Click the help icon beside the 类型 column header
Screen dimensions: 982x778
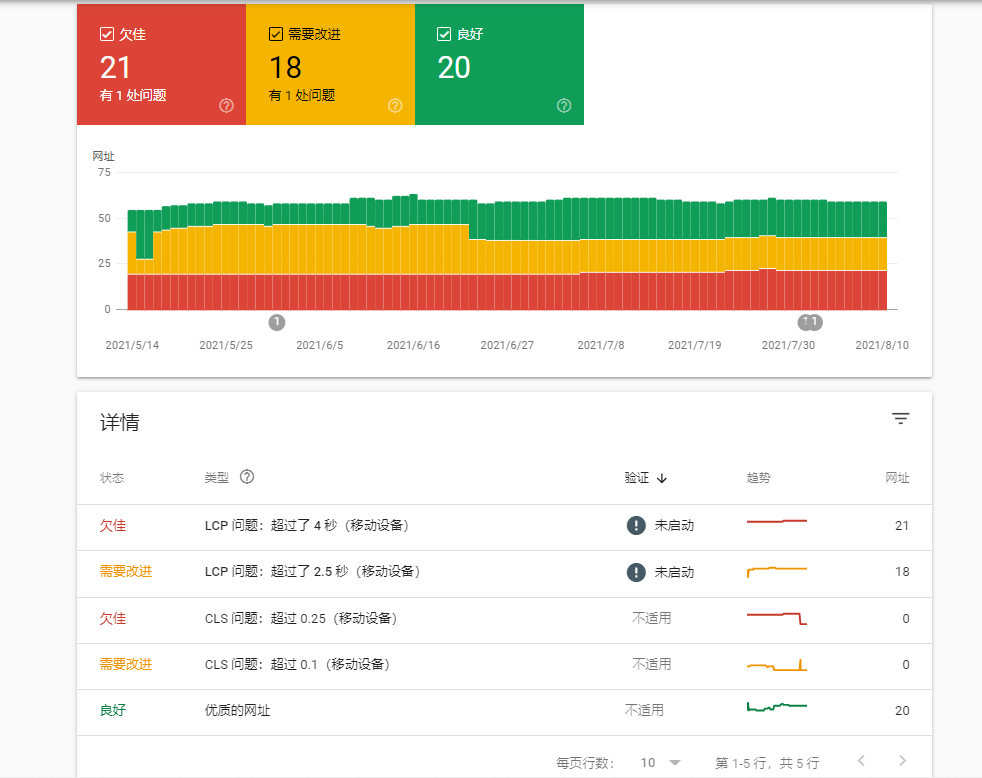coord(245,478)
